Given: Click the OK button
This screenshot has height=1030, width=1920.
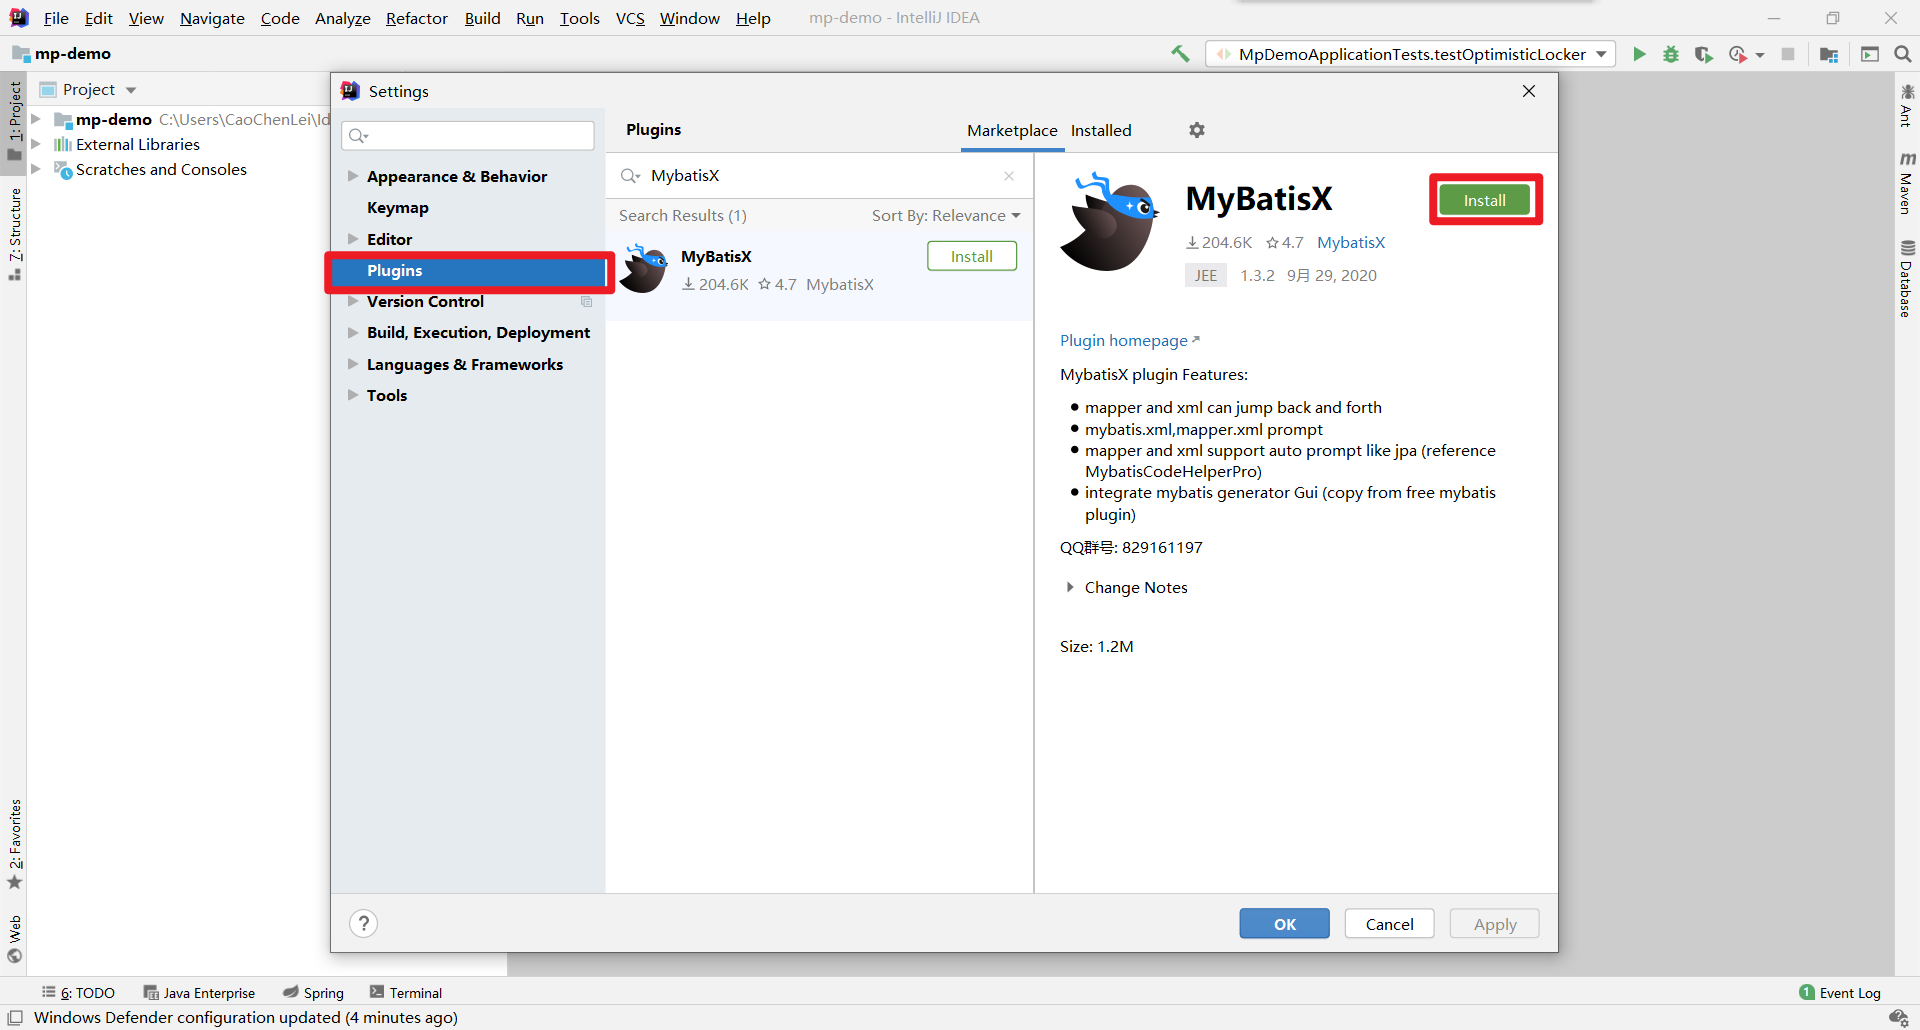Looking at the screenshot, I should (1285, 924).
